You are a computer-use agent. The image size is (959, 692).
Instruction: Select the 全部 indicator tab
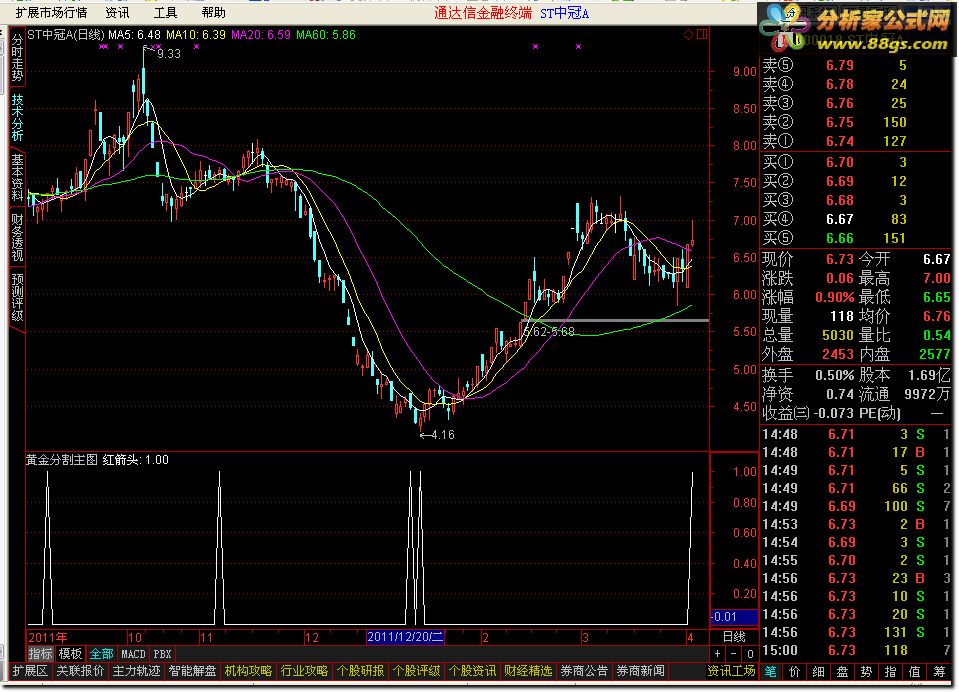pos(101,654)
